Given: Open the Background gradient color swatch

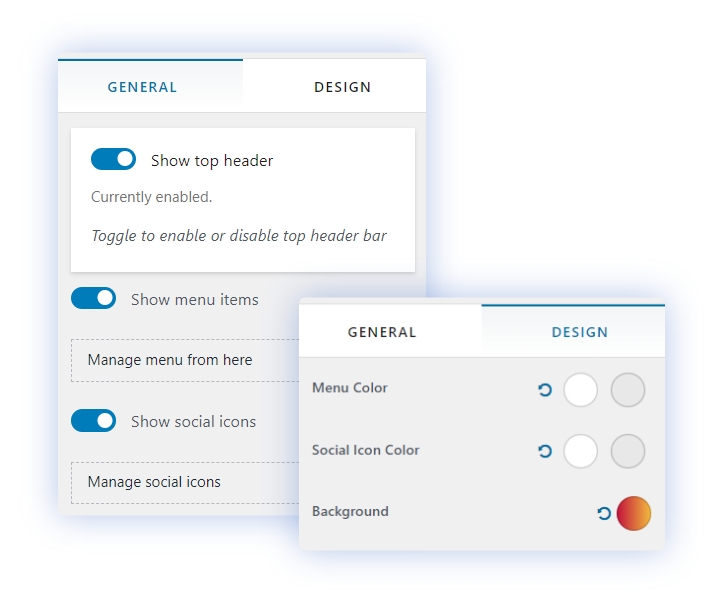Looking at the screenshot, I should pos(634,513).
